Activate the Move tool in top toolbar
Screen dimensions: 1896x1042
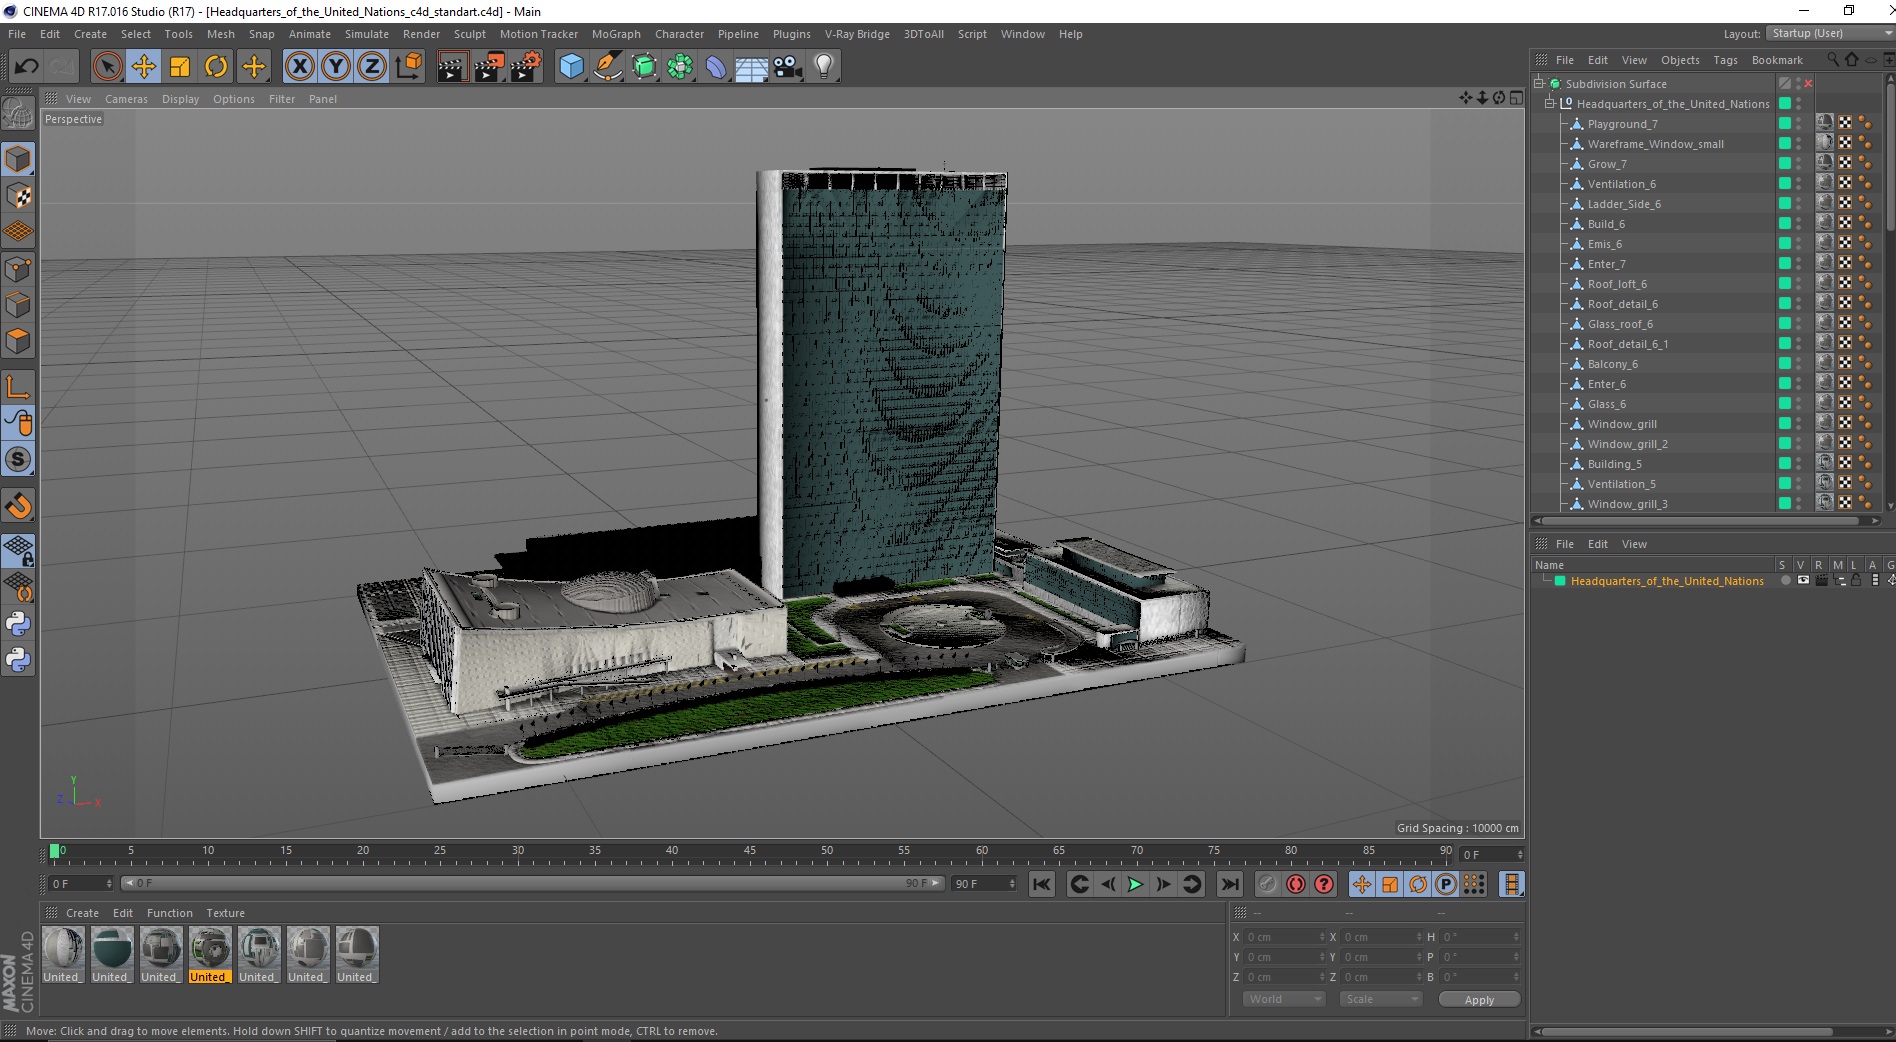[x=143, y=67]
